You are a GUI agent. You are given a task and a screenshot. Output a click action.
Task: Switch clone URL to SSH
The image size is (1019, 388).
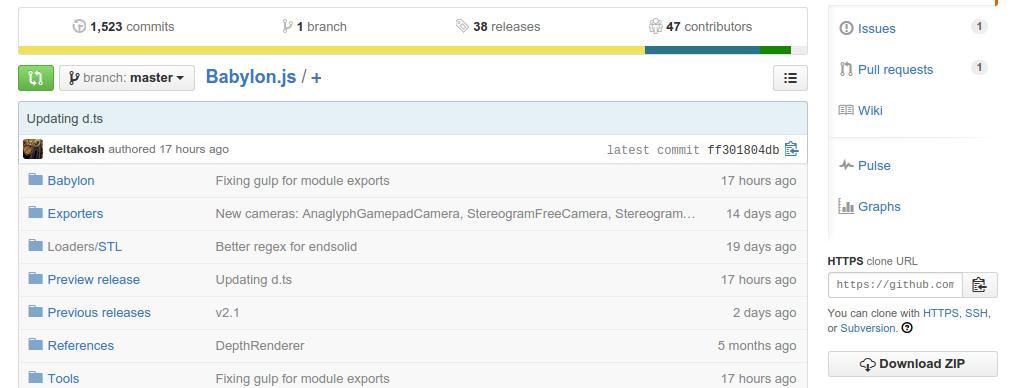coord(976,313)
